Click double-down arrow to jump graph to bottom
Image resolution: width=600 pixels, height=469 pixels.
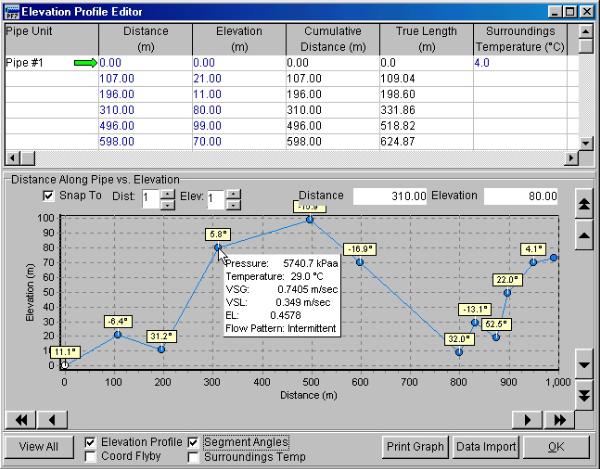click(583, 392)
